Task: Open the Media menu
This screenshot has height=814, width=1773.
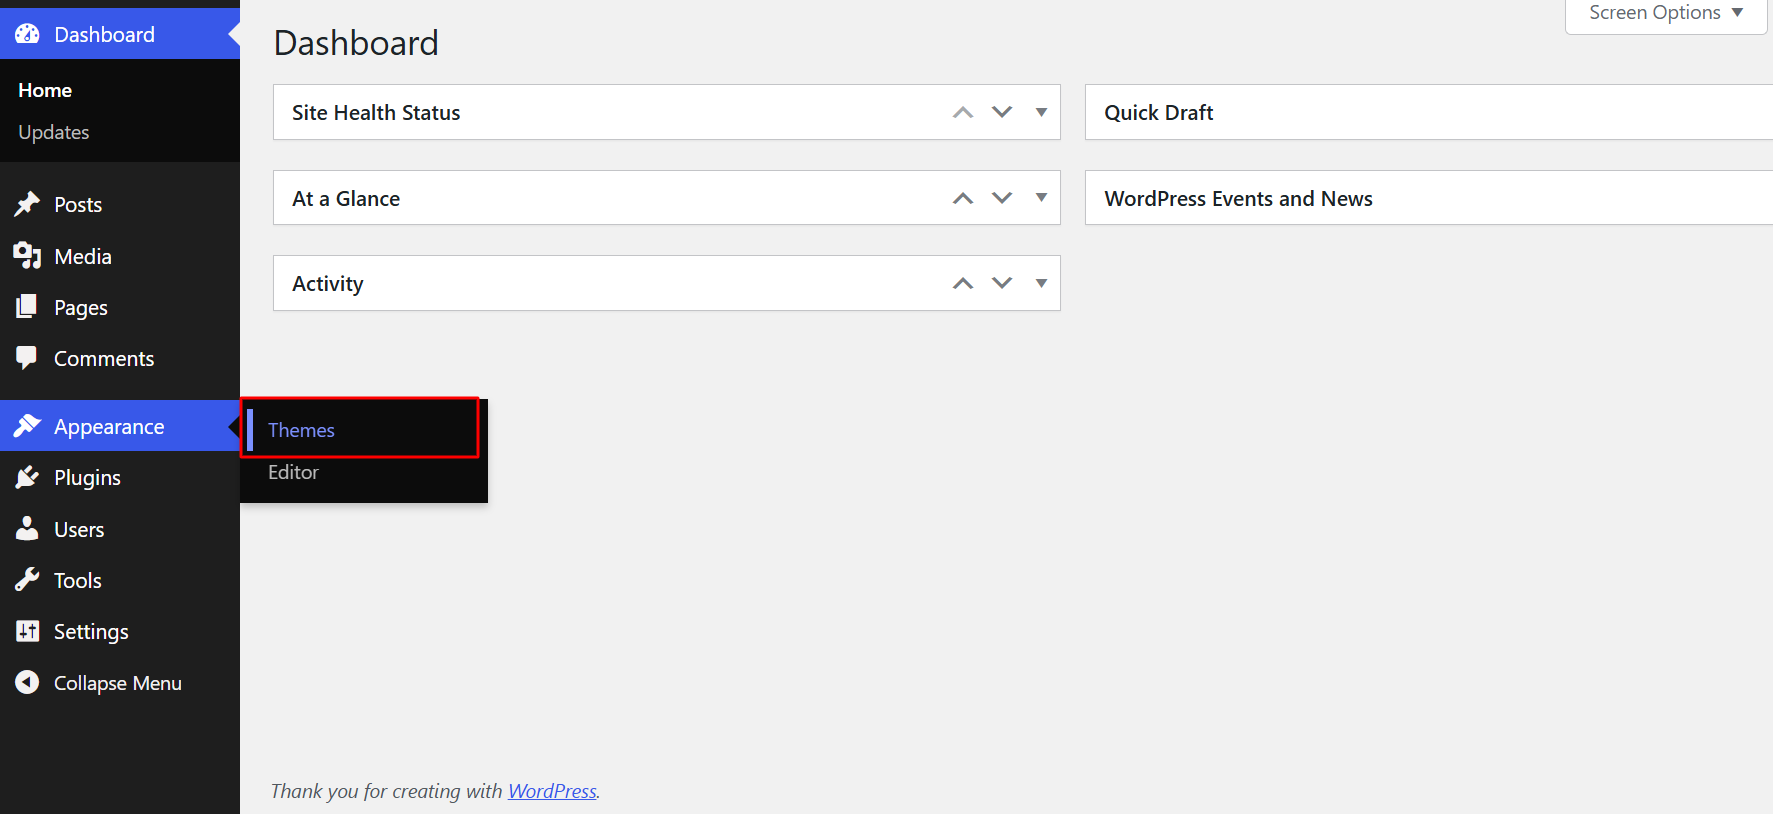Action: (120, 256)
